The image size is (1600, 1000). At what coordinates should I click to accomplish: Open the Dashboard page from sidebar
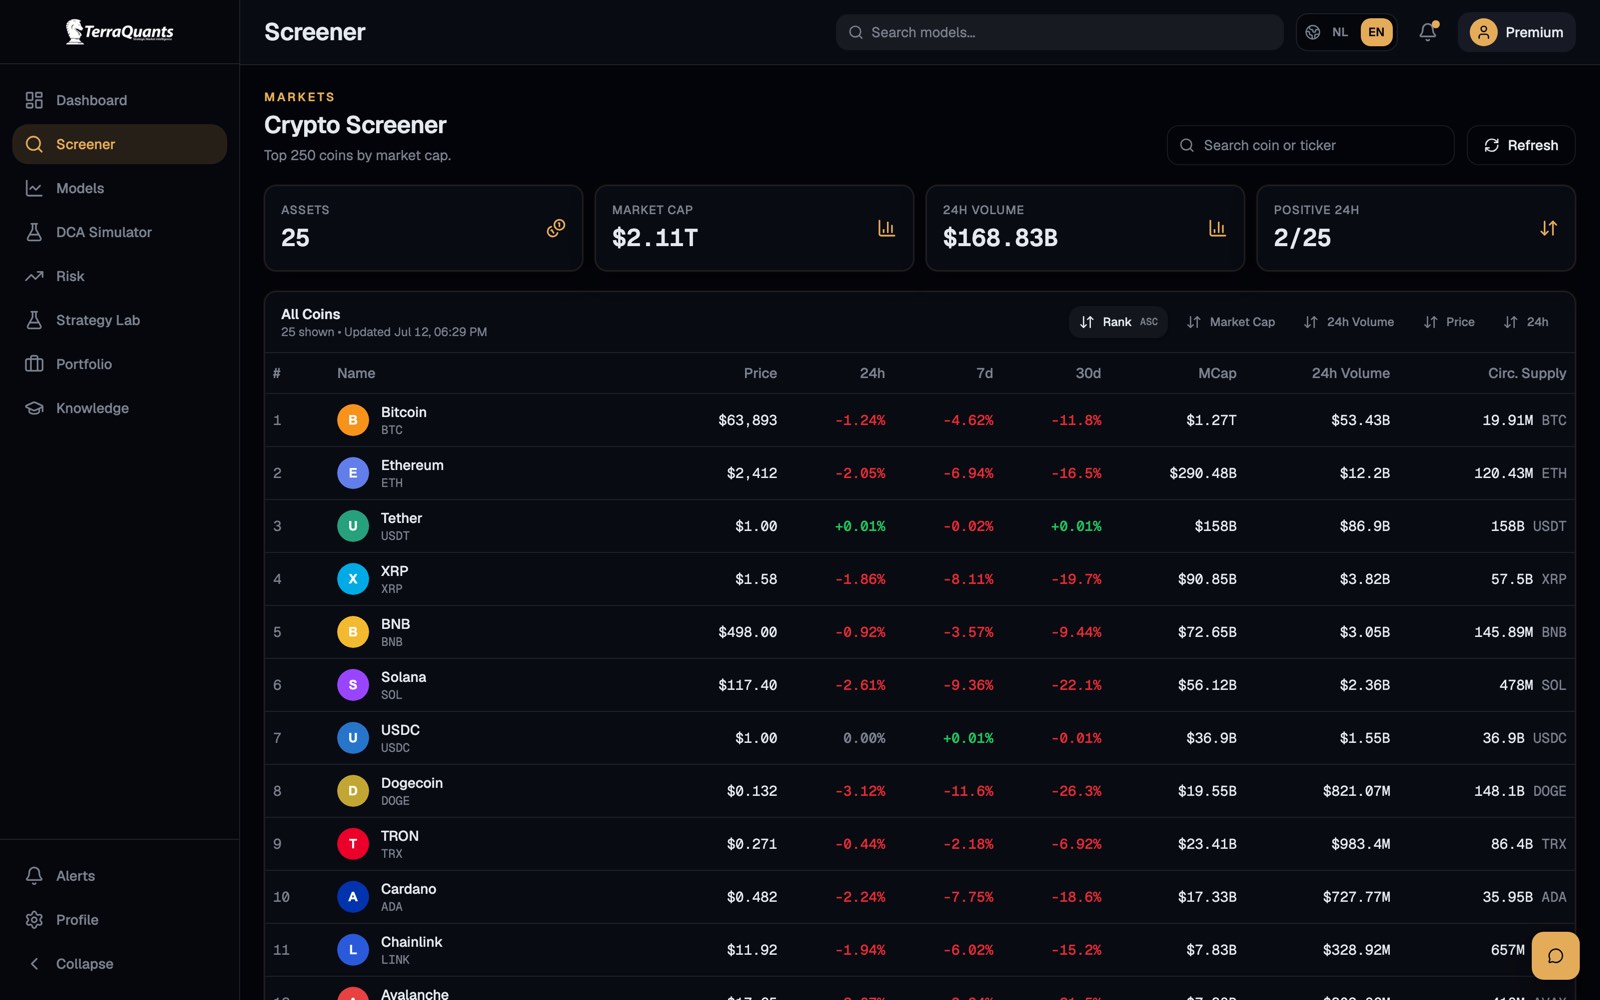(120, 100)
